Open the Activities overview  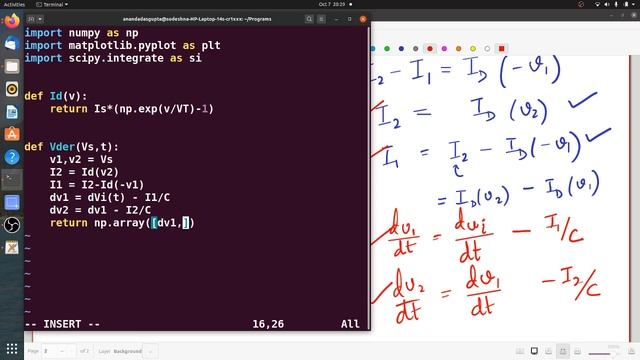coord(14,4)
